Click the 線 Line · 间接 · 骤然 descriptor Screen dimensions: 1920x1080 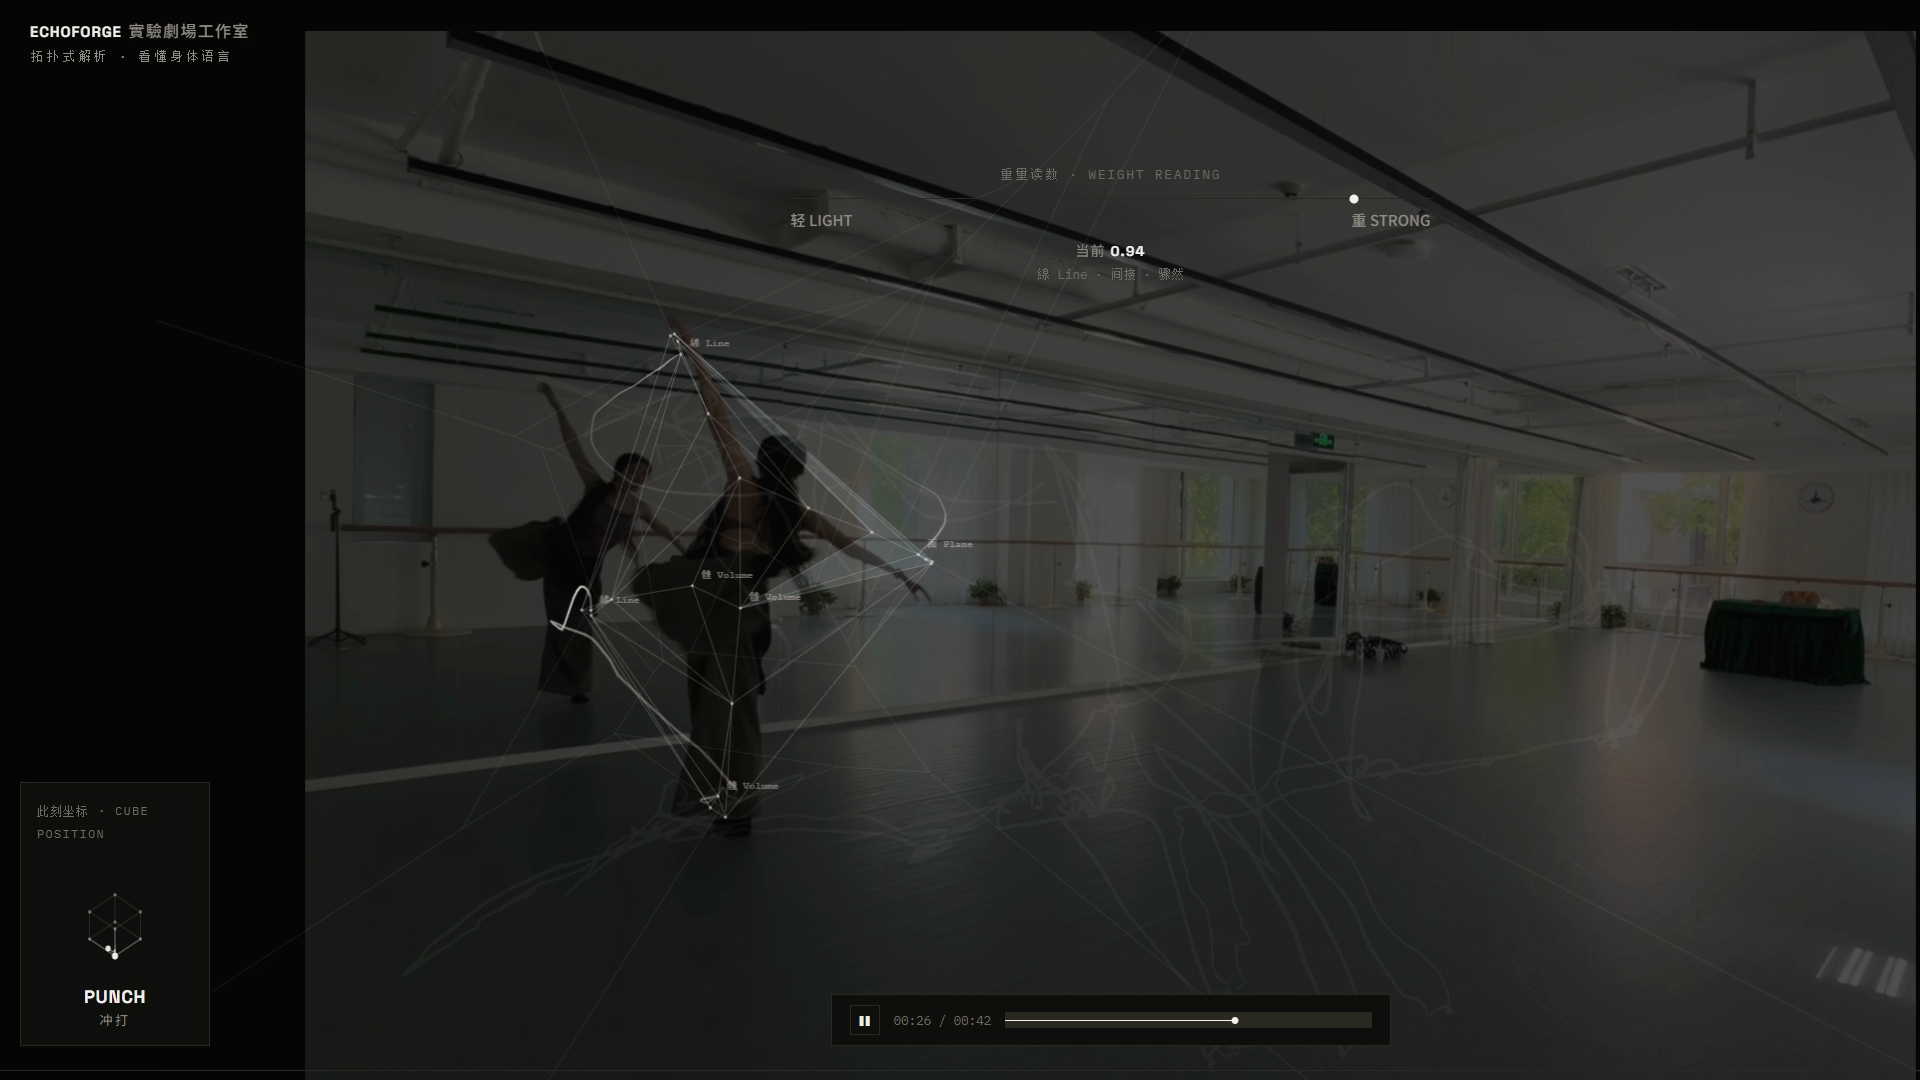1110,274
